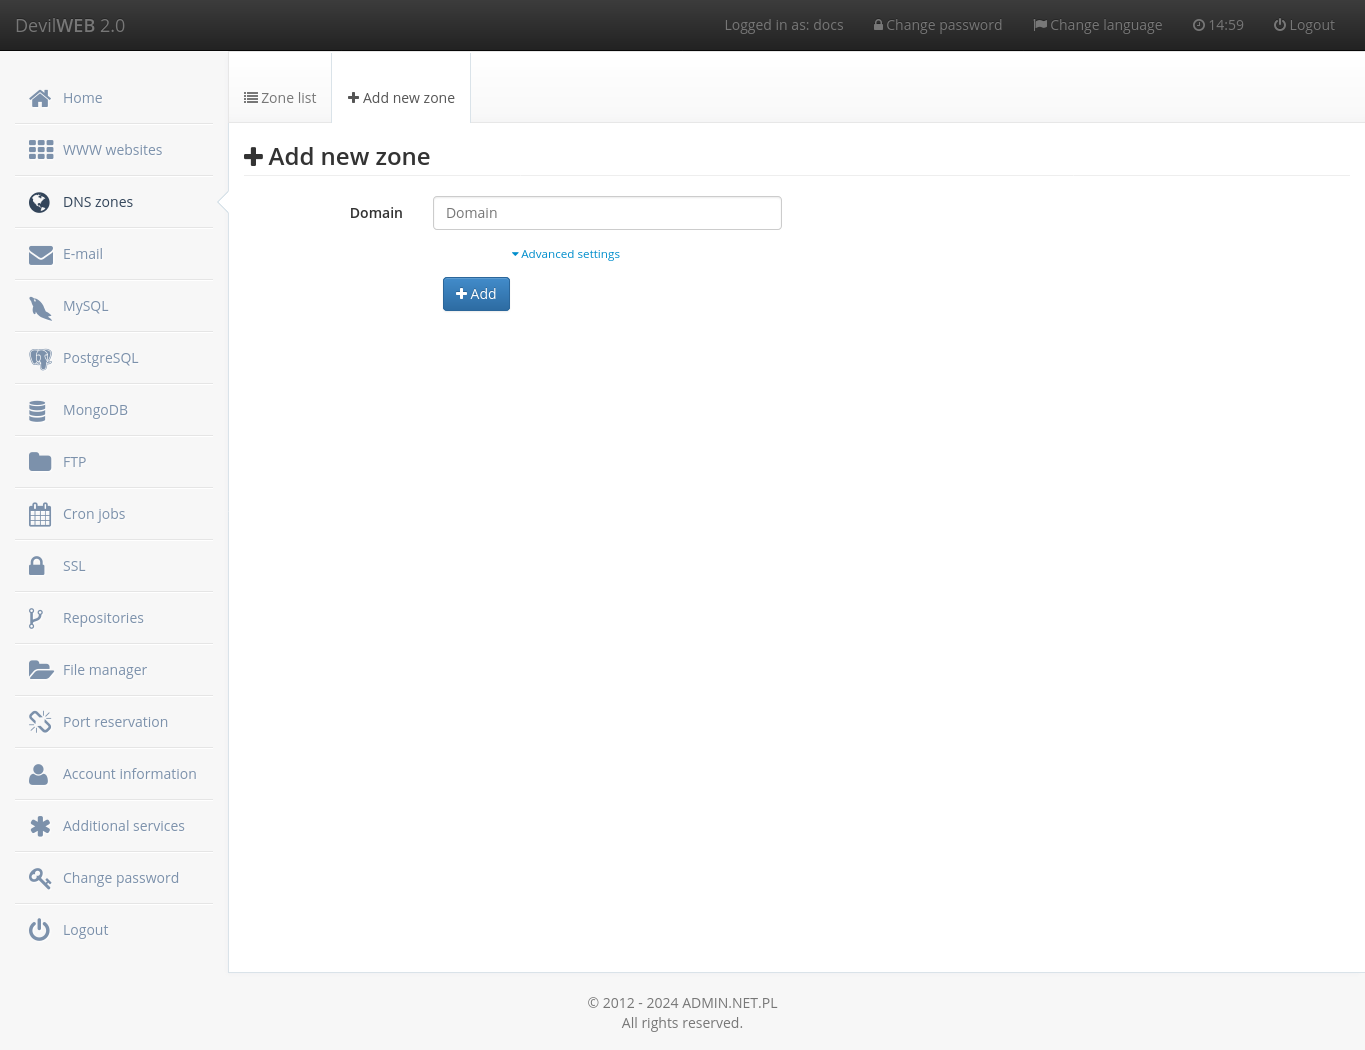The width and height of the screenshot is (1365, 1050).
Task: Select the Add new zone tab
Action: click(401, 97)
